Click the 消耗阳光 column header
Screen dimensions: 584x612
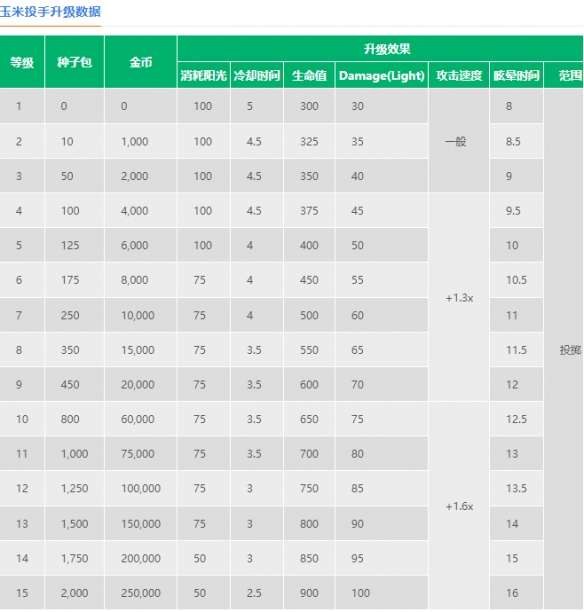[x=204, y=75]
